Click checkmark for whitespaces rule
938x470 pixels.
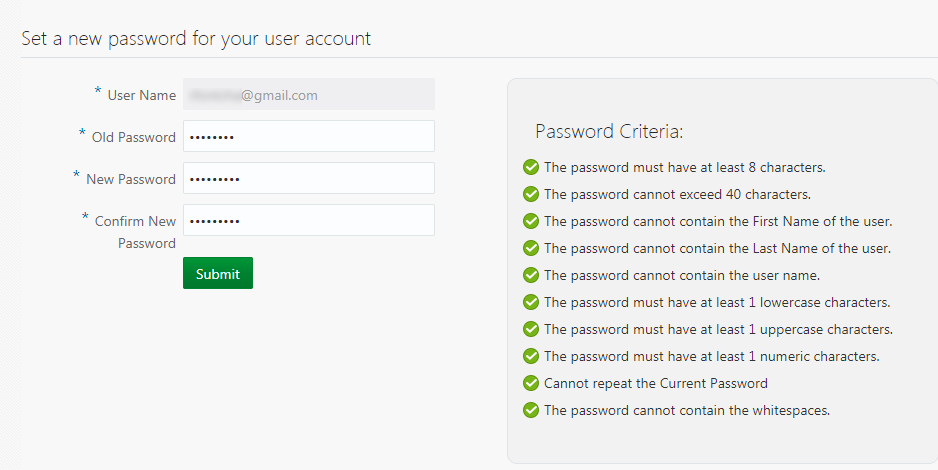531,410
